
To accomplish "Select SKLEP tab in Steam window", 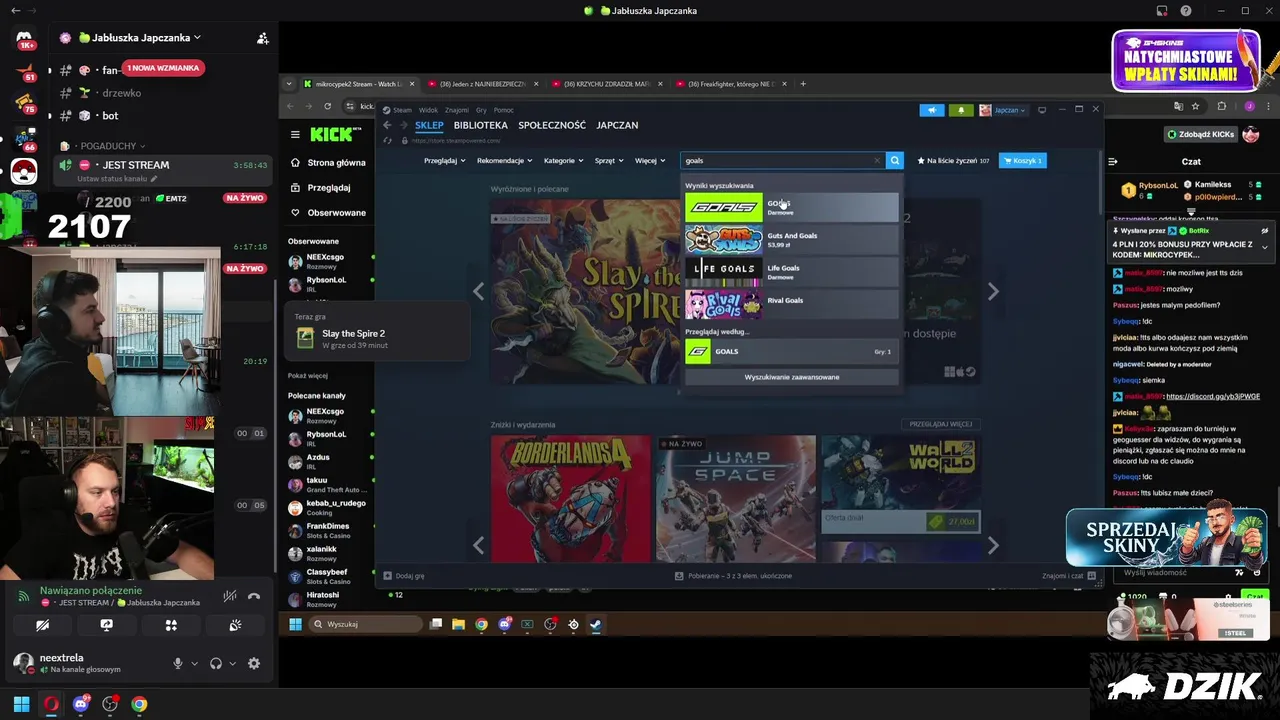I will [x=429, y=125].
